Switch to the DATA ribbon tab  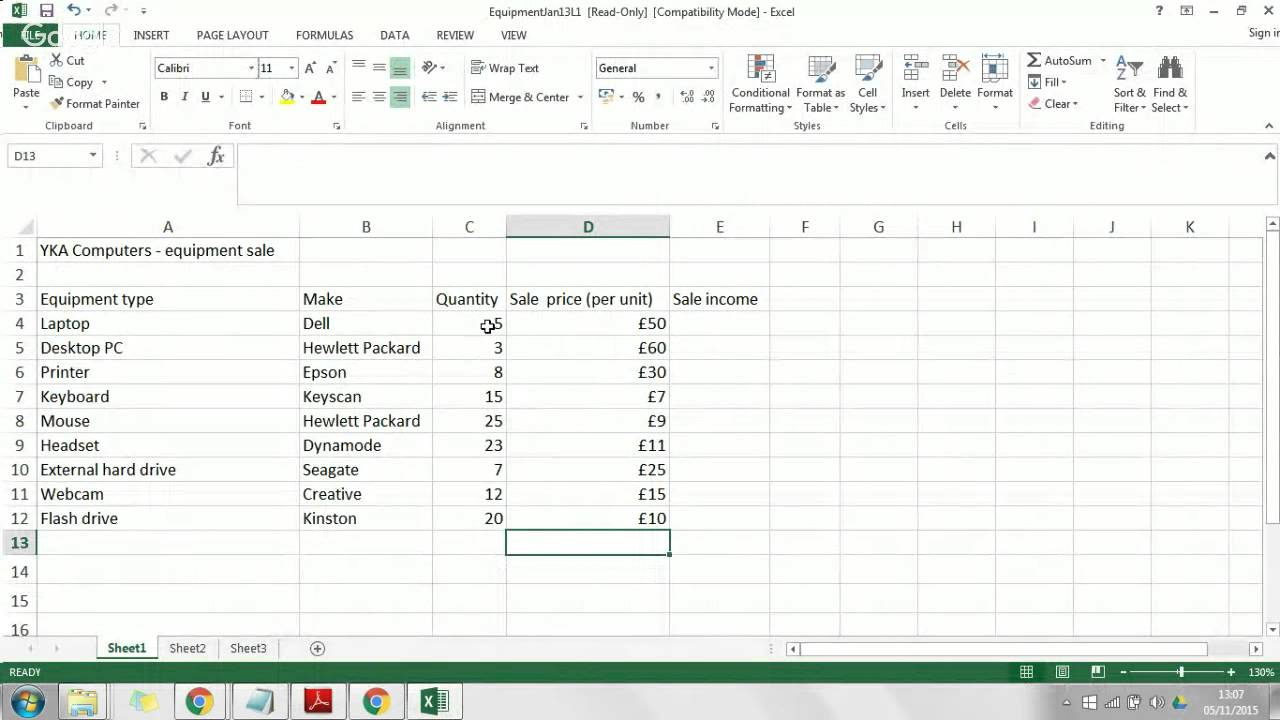(395, 35)
